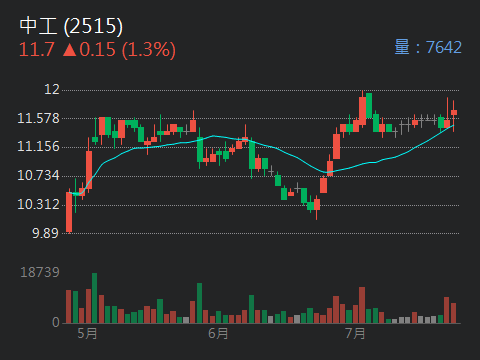Click the 11.578 price axis label
480x360 pixels.
tap(38, 118)
